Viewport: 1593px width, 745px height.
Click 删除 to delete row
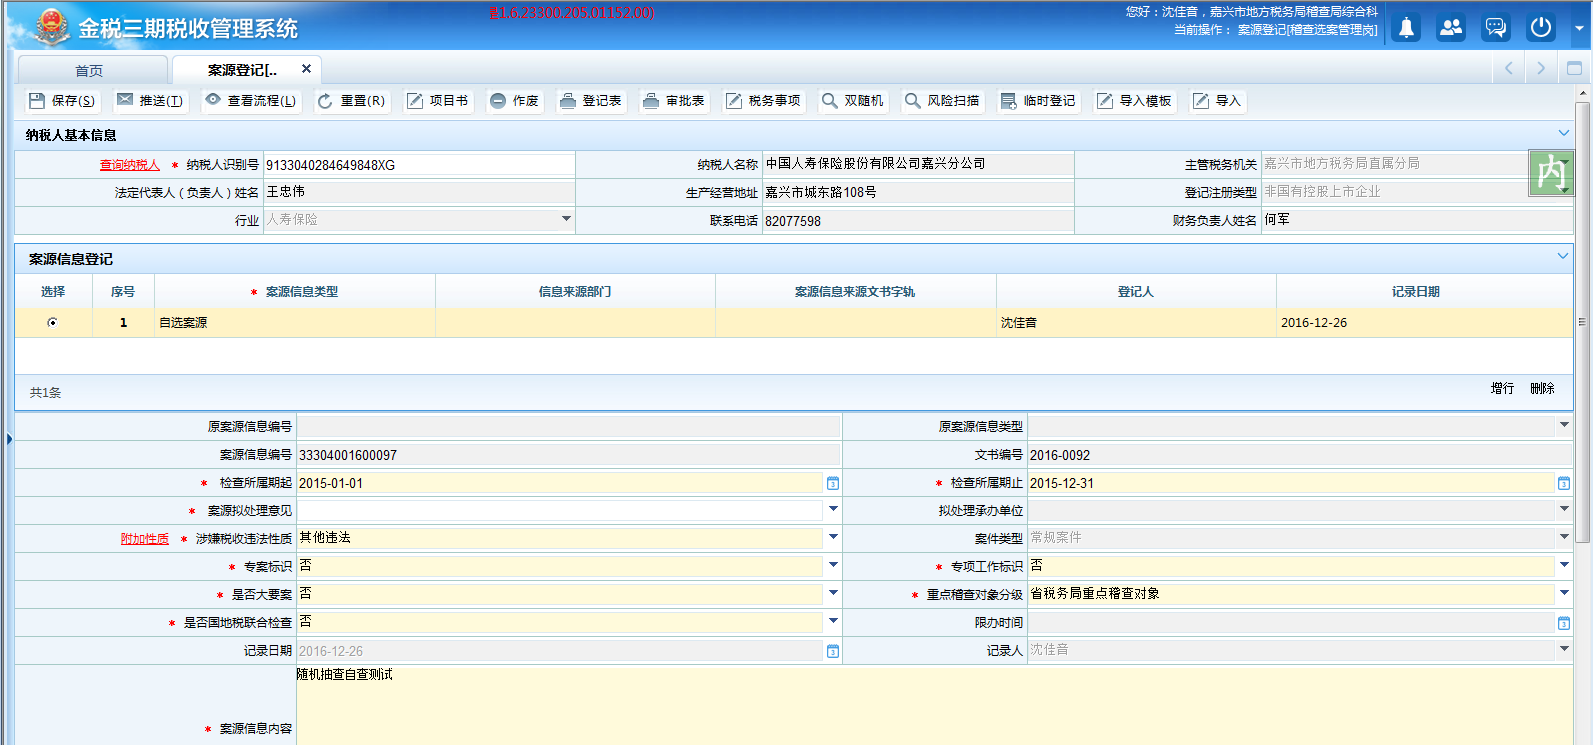[x=1542, y=388]
